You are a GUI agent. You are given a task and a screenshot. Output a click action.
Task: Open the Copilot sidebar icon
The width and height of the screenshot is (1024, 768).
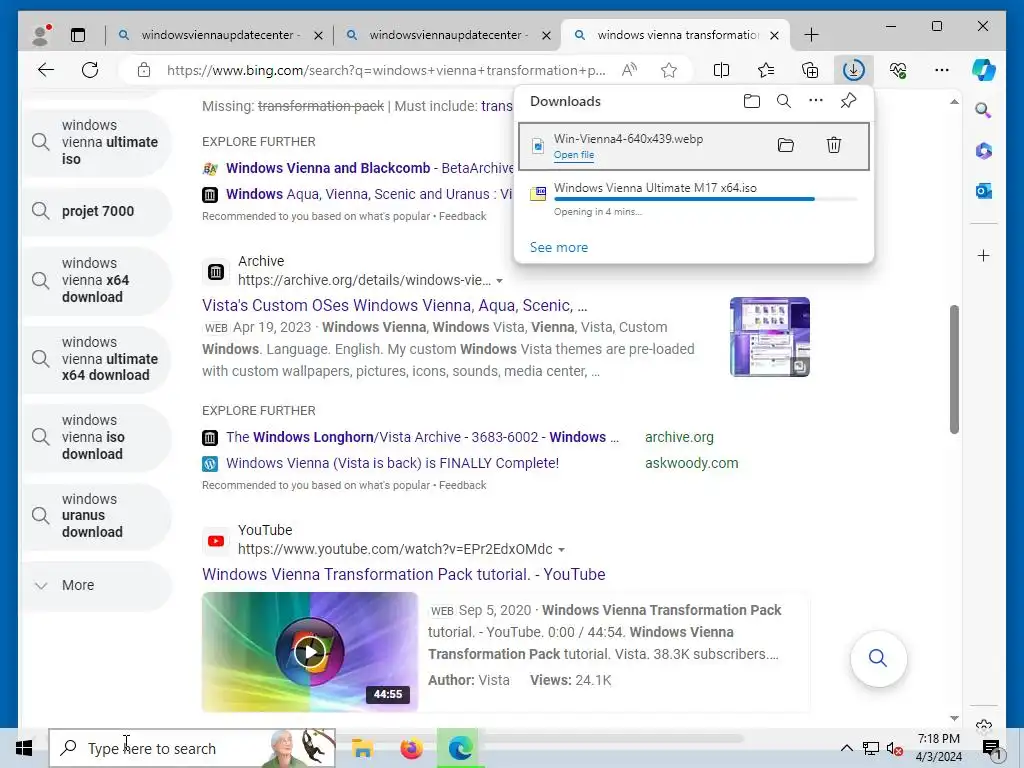coord(984,70)
